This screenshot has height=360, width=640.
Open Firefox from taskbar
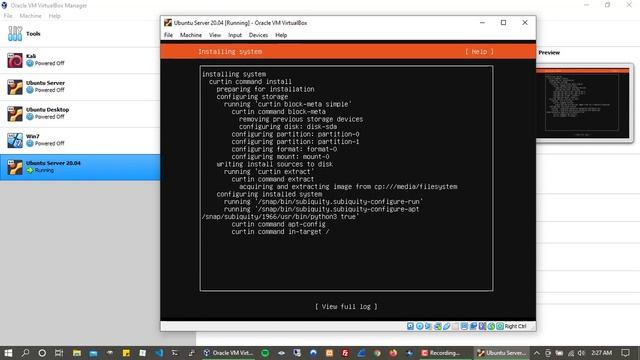point(393,353)
